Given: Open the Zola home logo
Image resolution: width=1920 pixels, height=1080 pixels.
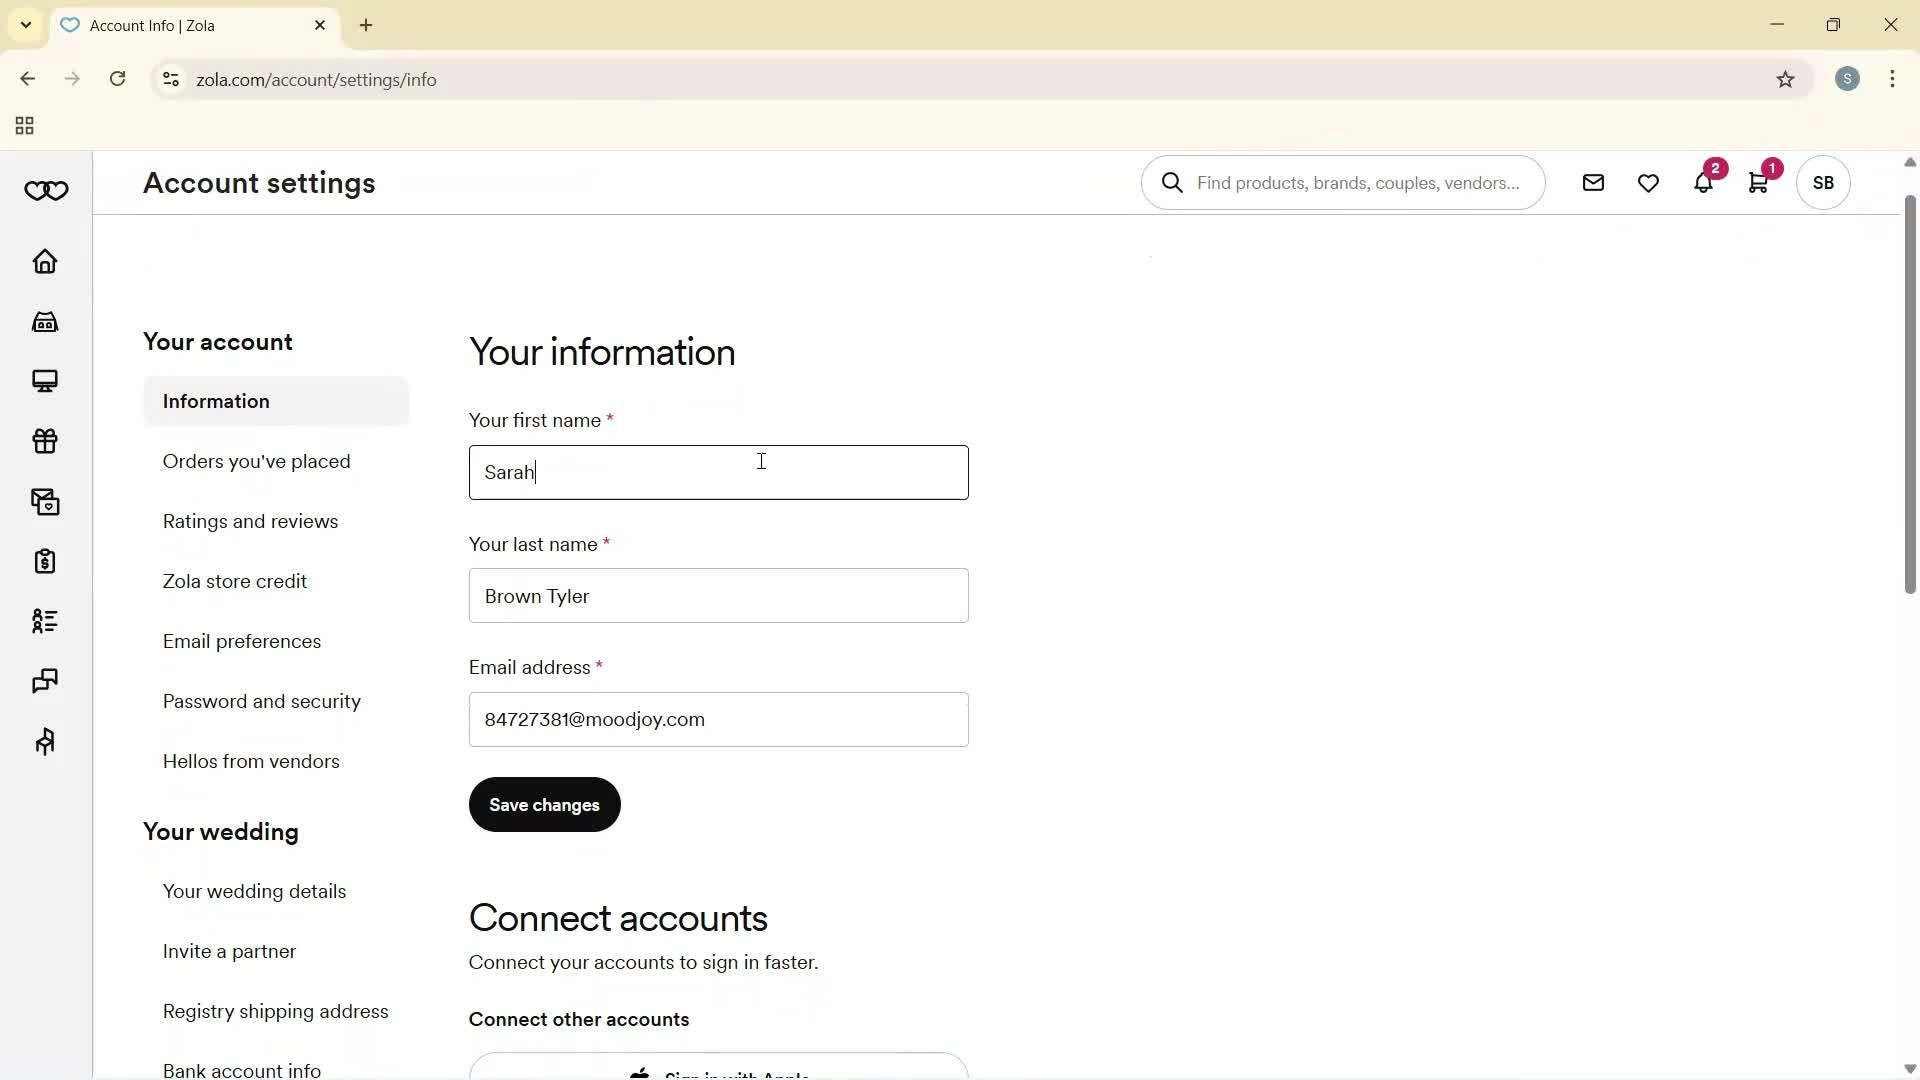Looking at the screenshot, I should click(46, 190).
